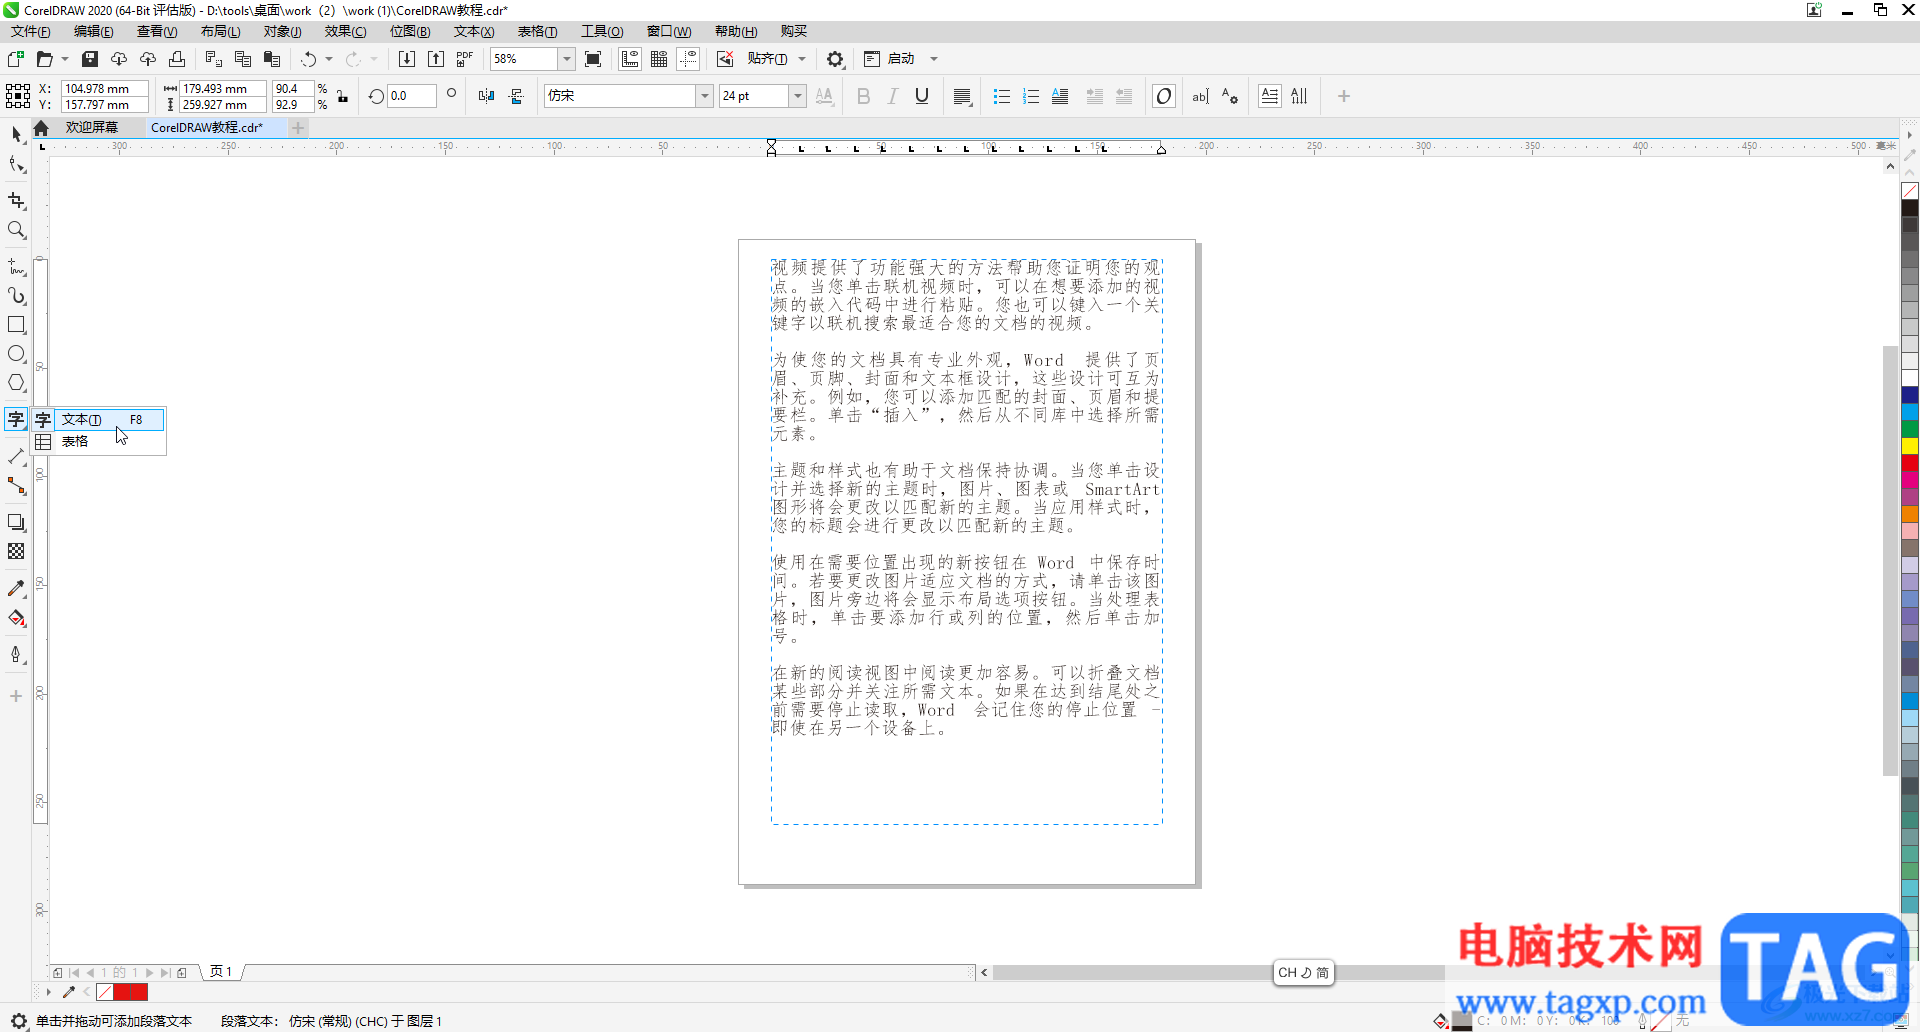Toggle Underline formatting

click(x=922, y=96)
